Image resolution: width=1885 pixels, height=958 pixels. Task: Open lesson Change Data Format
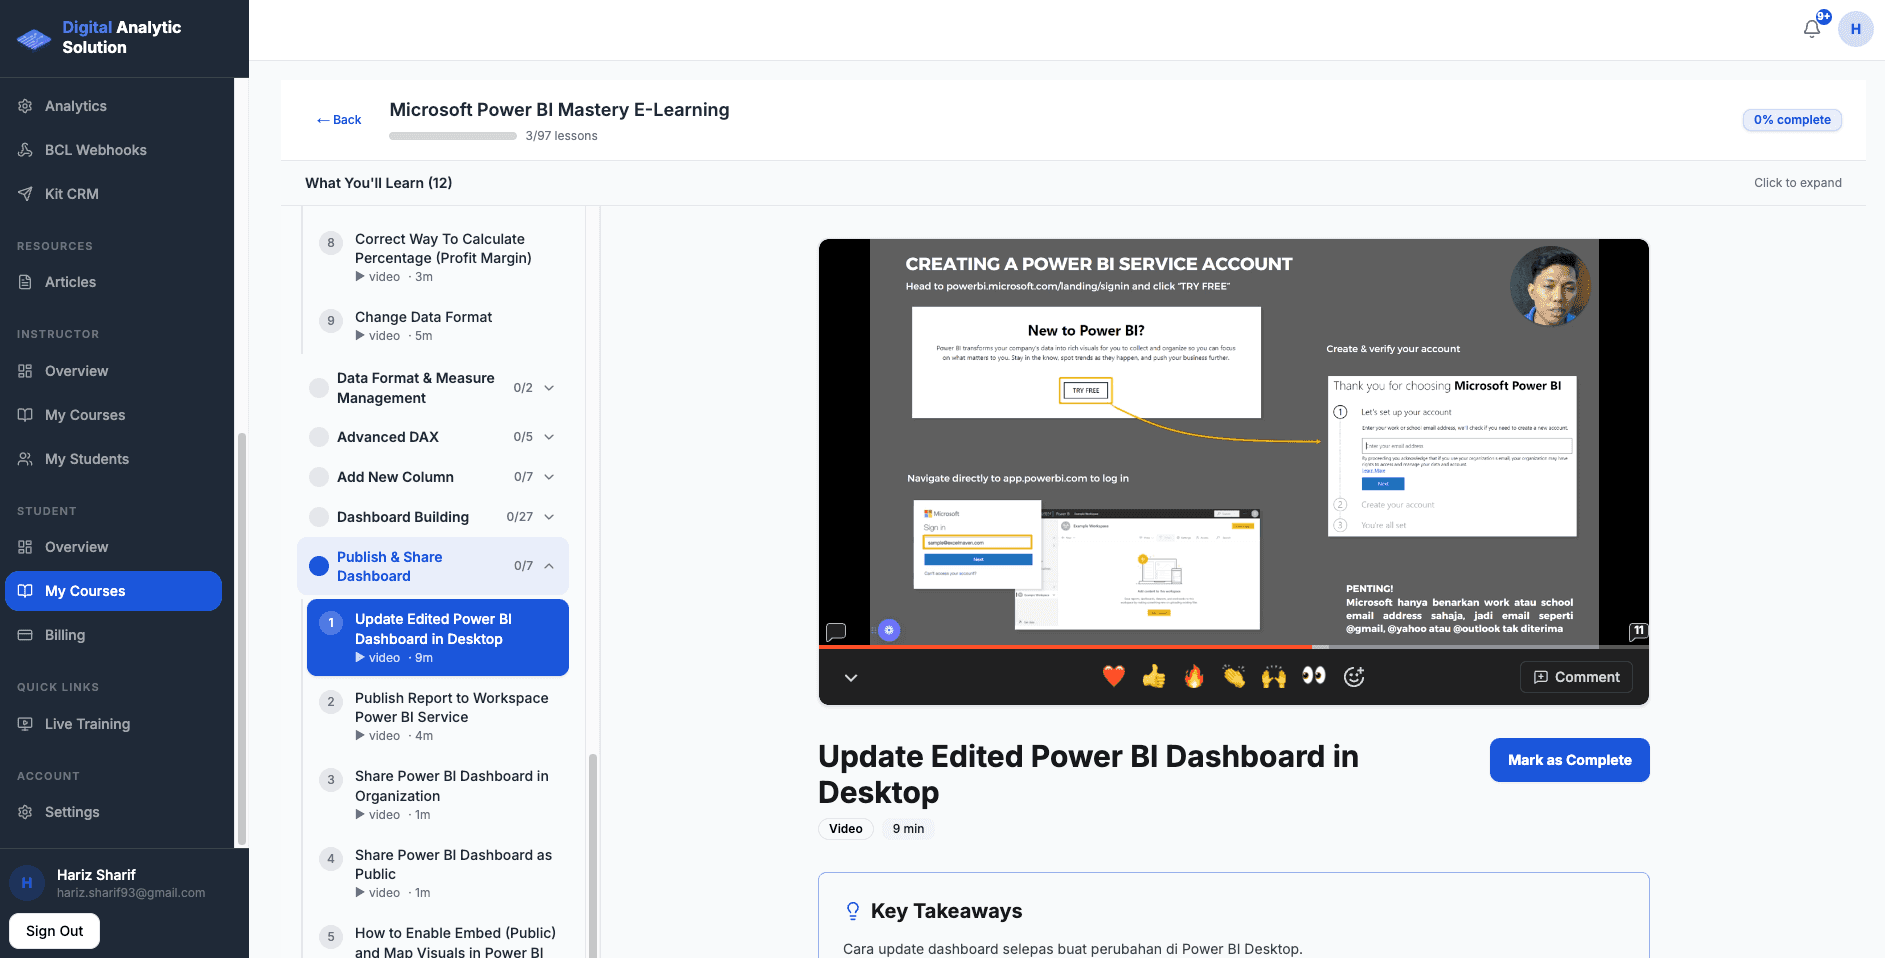click(x=437, y=325)
